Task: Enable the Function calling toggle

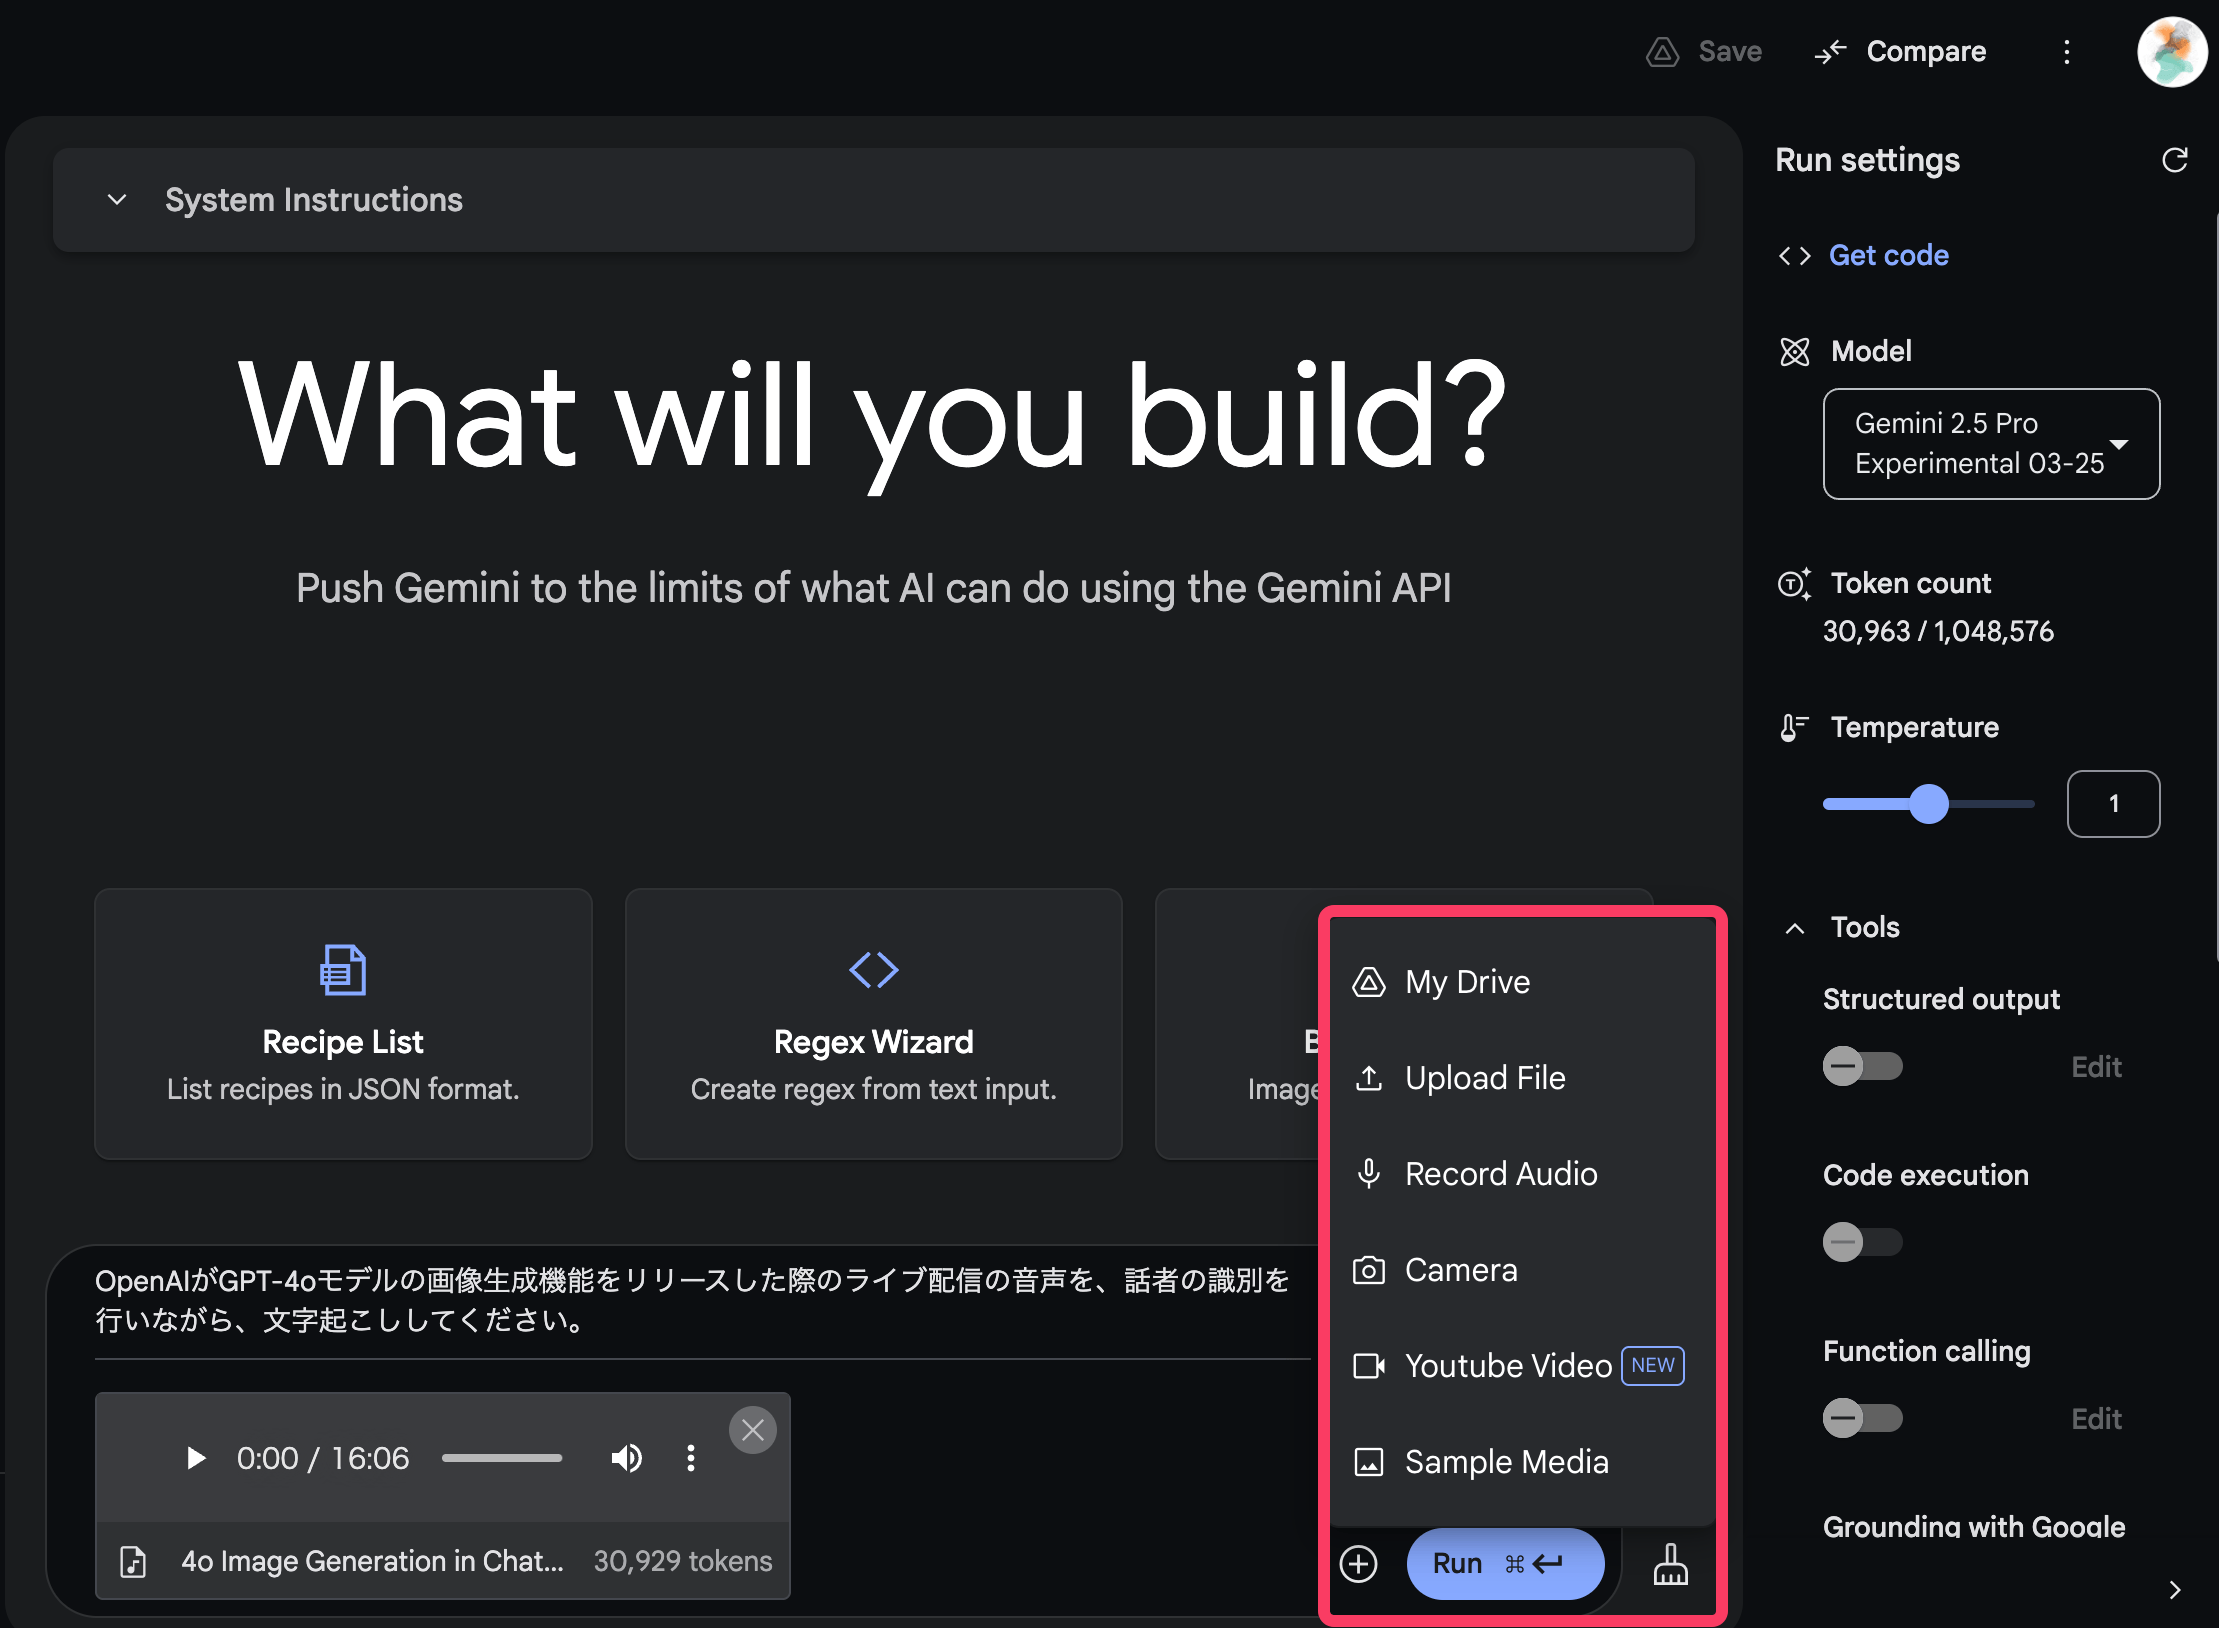Action: click(1861, 1418)
